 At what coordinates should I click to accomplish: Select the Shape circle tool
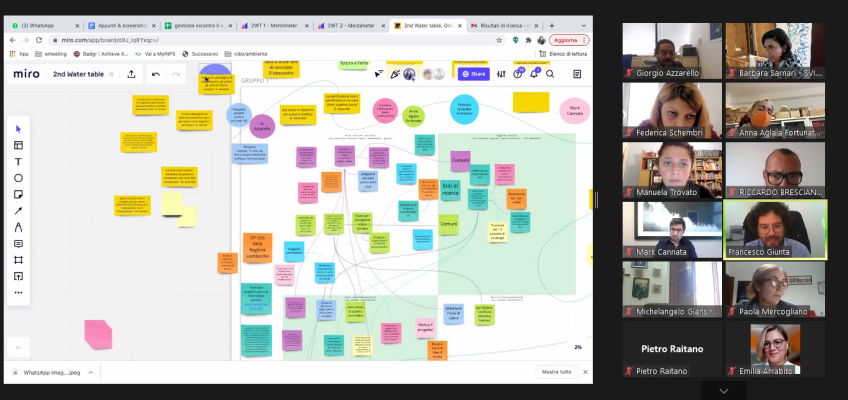click(18, 178)
